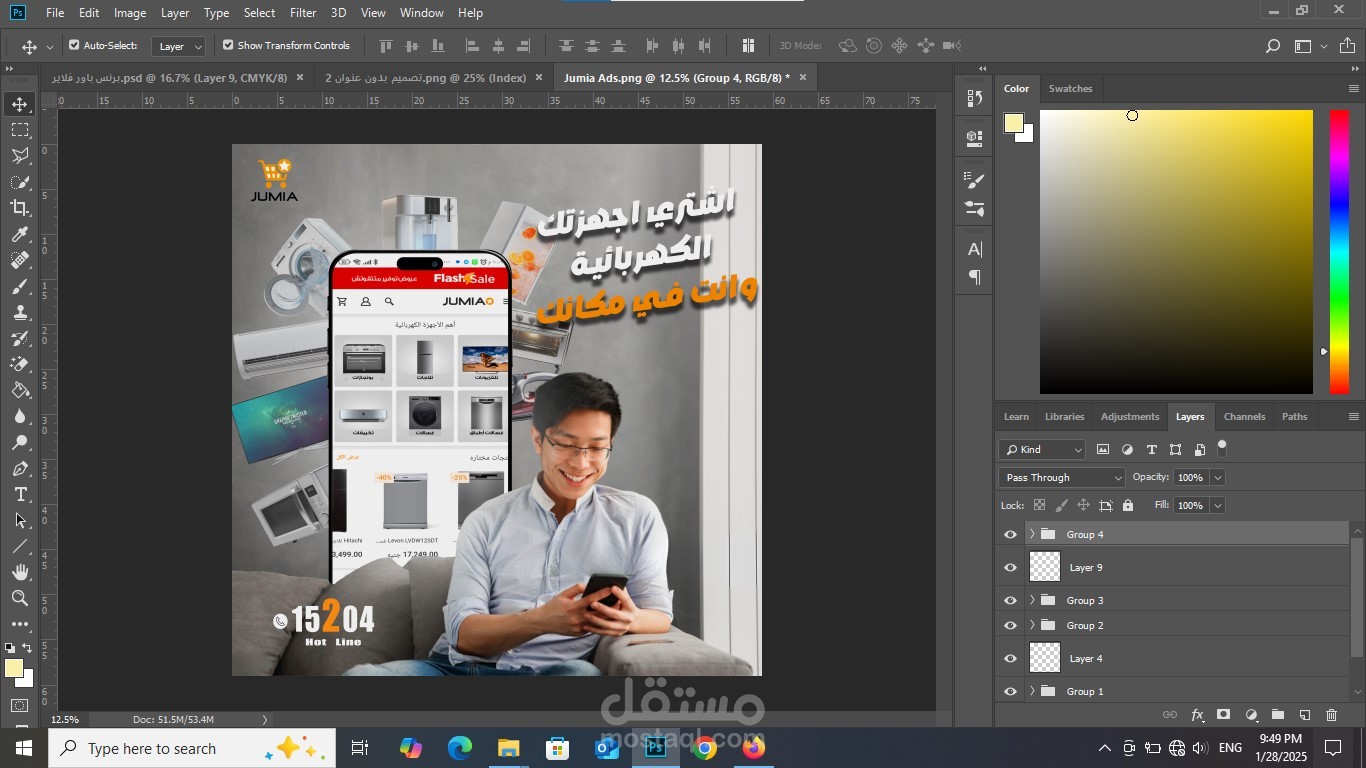Activate the Pen tool
The image size is (1366, 768).
pyautogui.click(x=19, y=468)
